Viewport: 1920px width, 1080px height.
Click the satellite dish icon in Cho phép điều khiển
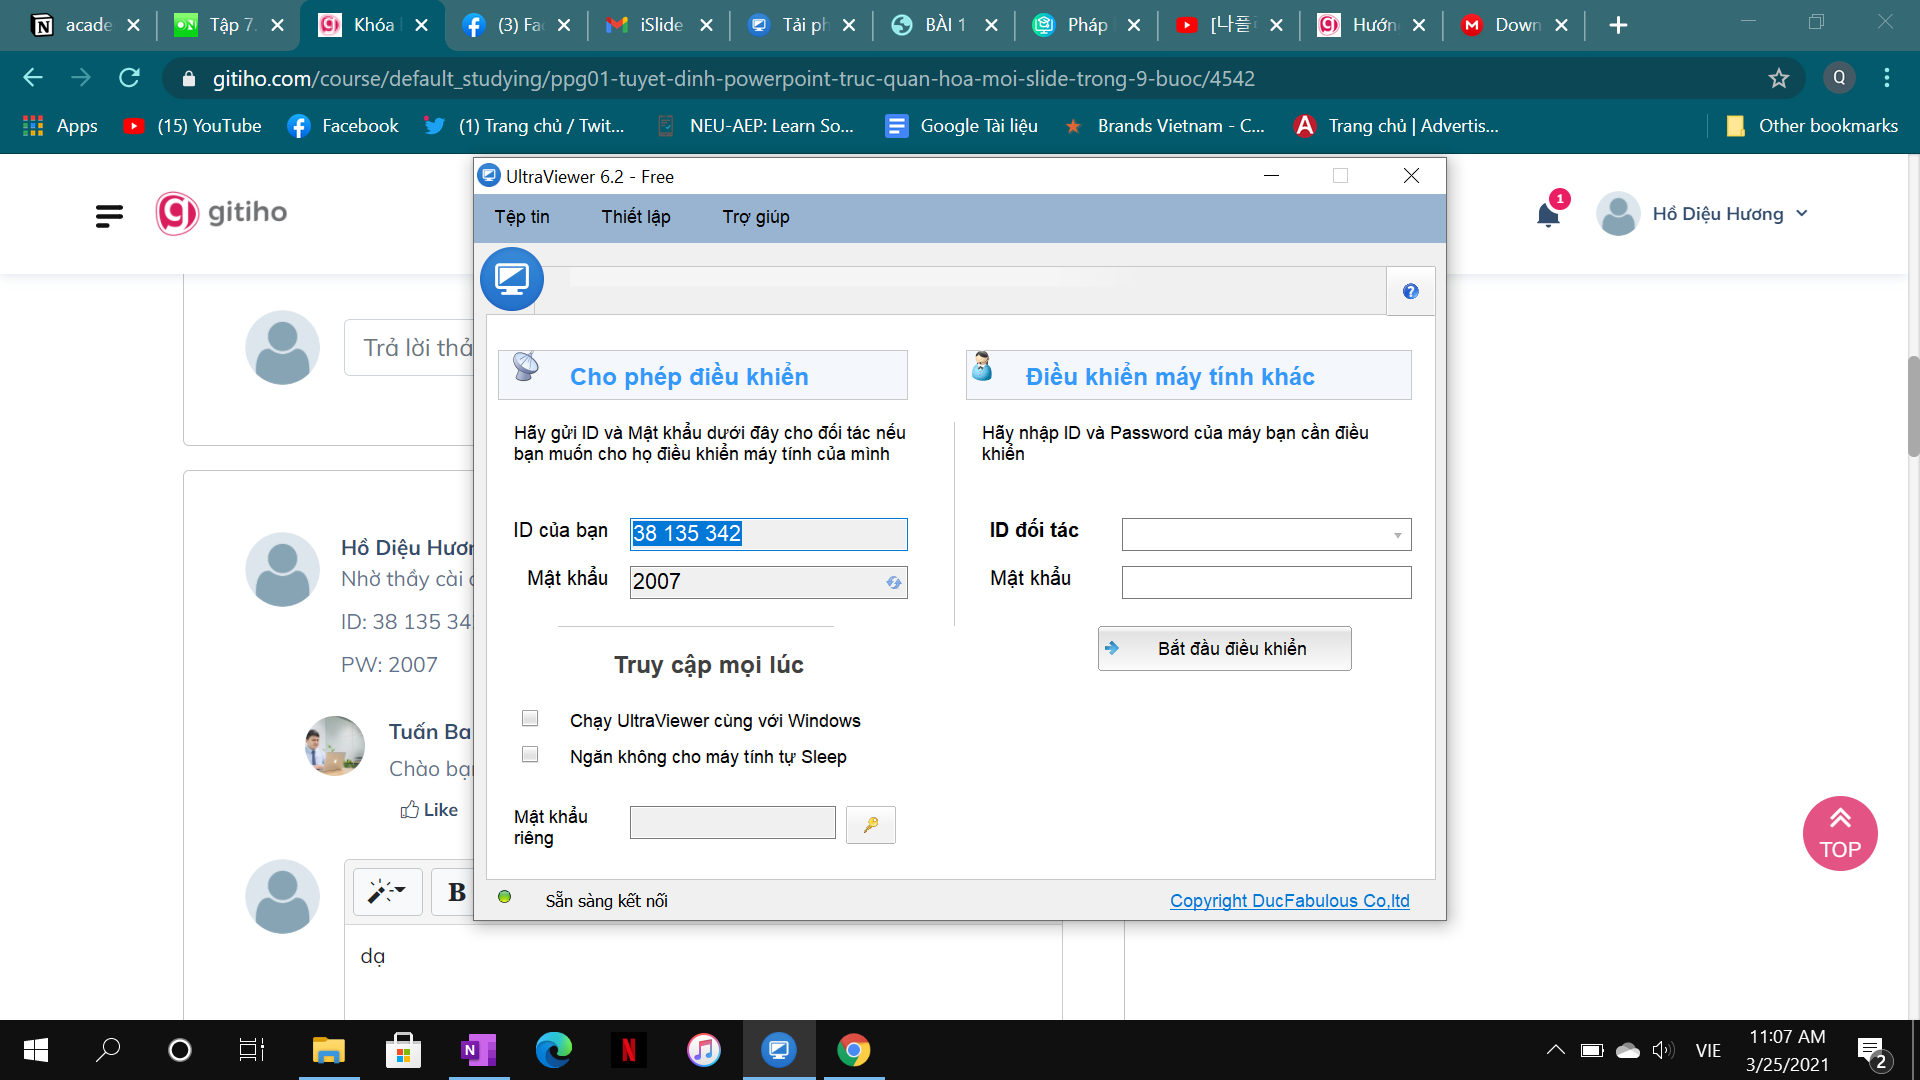[x=526, y=367]
